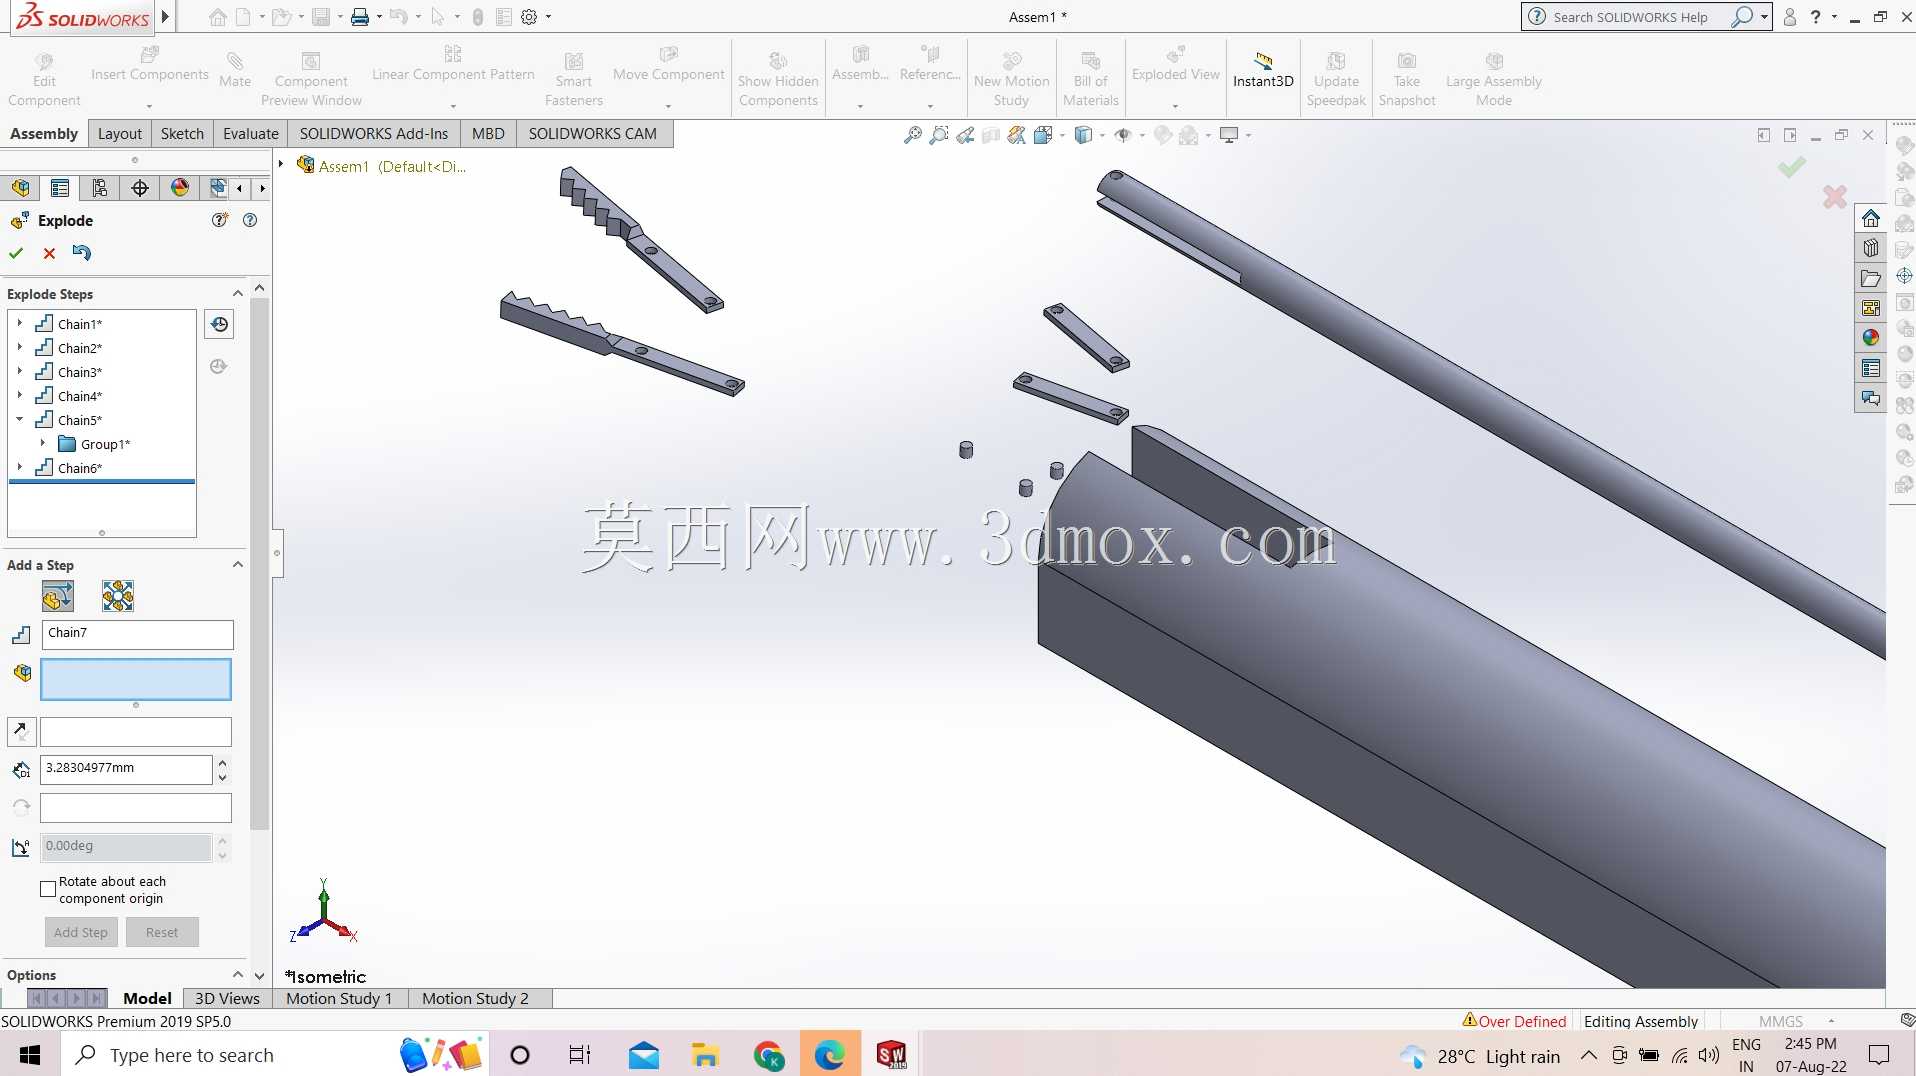The image size is (1916, 1076).
Task: Click the Over Defined status bar warning
Action: point(1514,1021)
